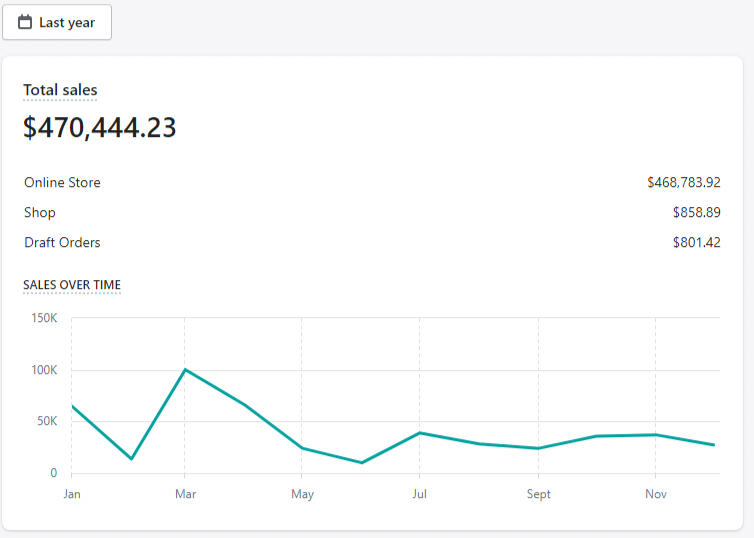Click the $801.42 Draft Orders amount
Screen dimensions: 754x538
[x=696, y=243]
